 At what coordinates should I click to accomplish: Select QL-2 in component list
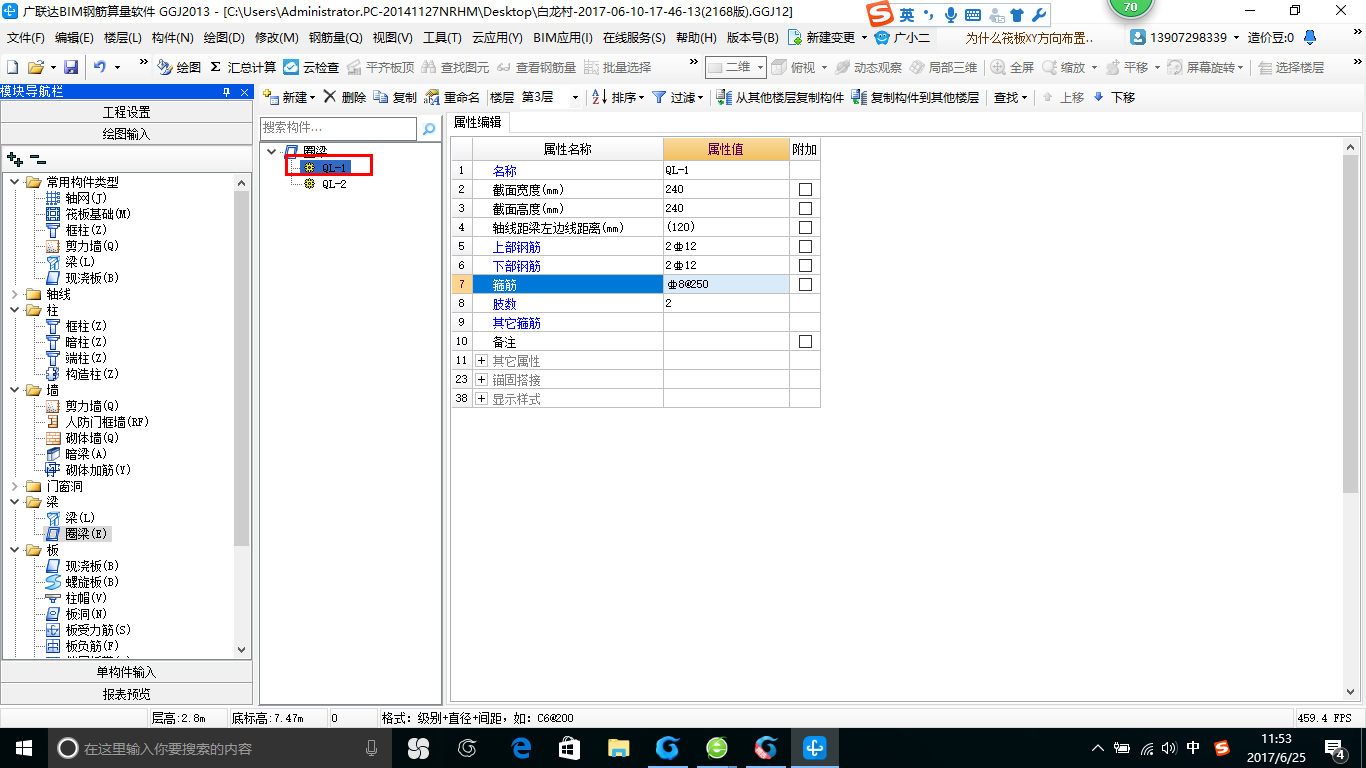(334, 184)
